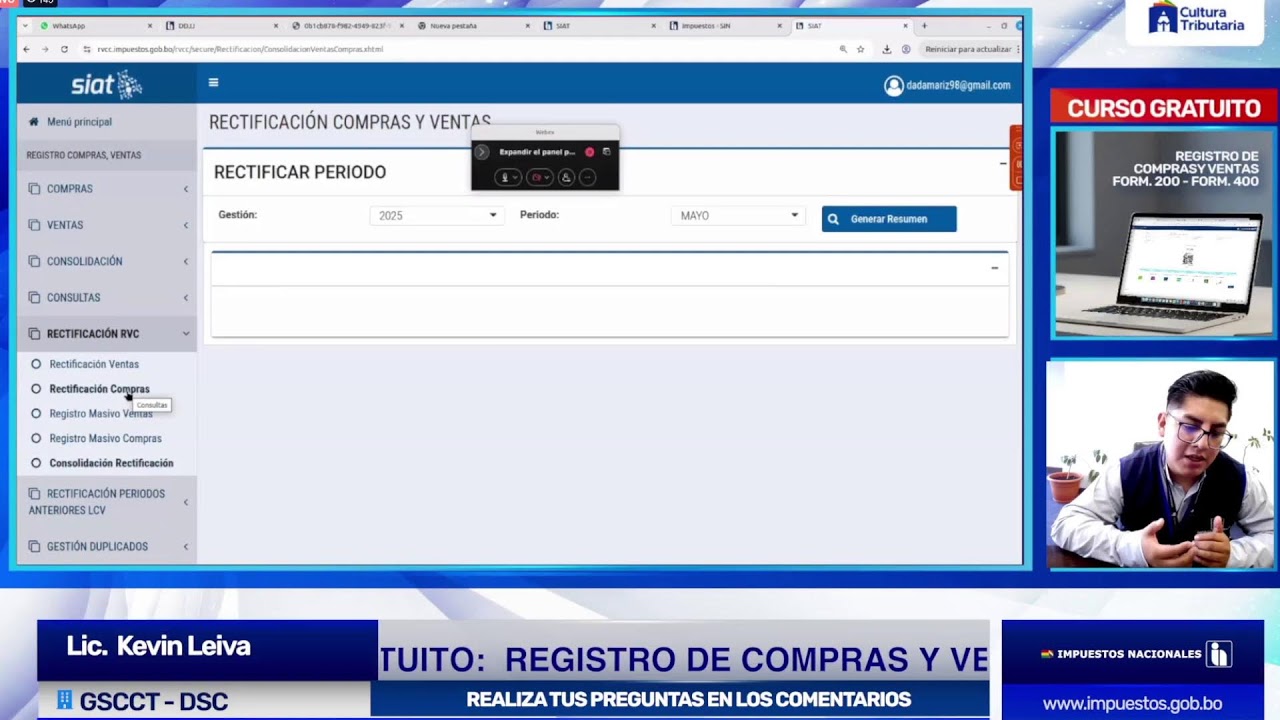The height and width of the screenshot is (720, 1280).
Task: Expand the COMPRAS menu chevron
Action: (185, 189)
